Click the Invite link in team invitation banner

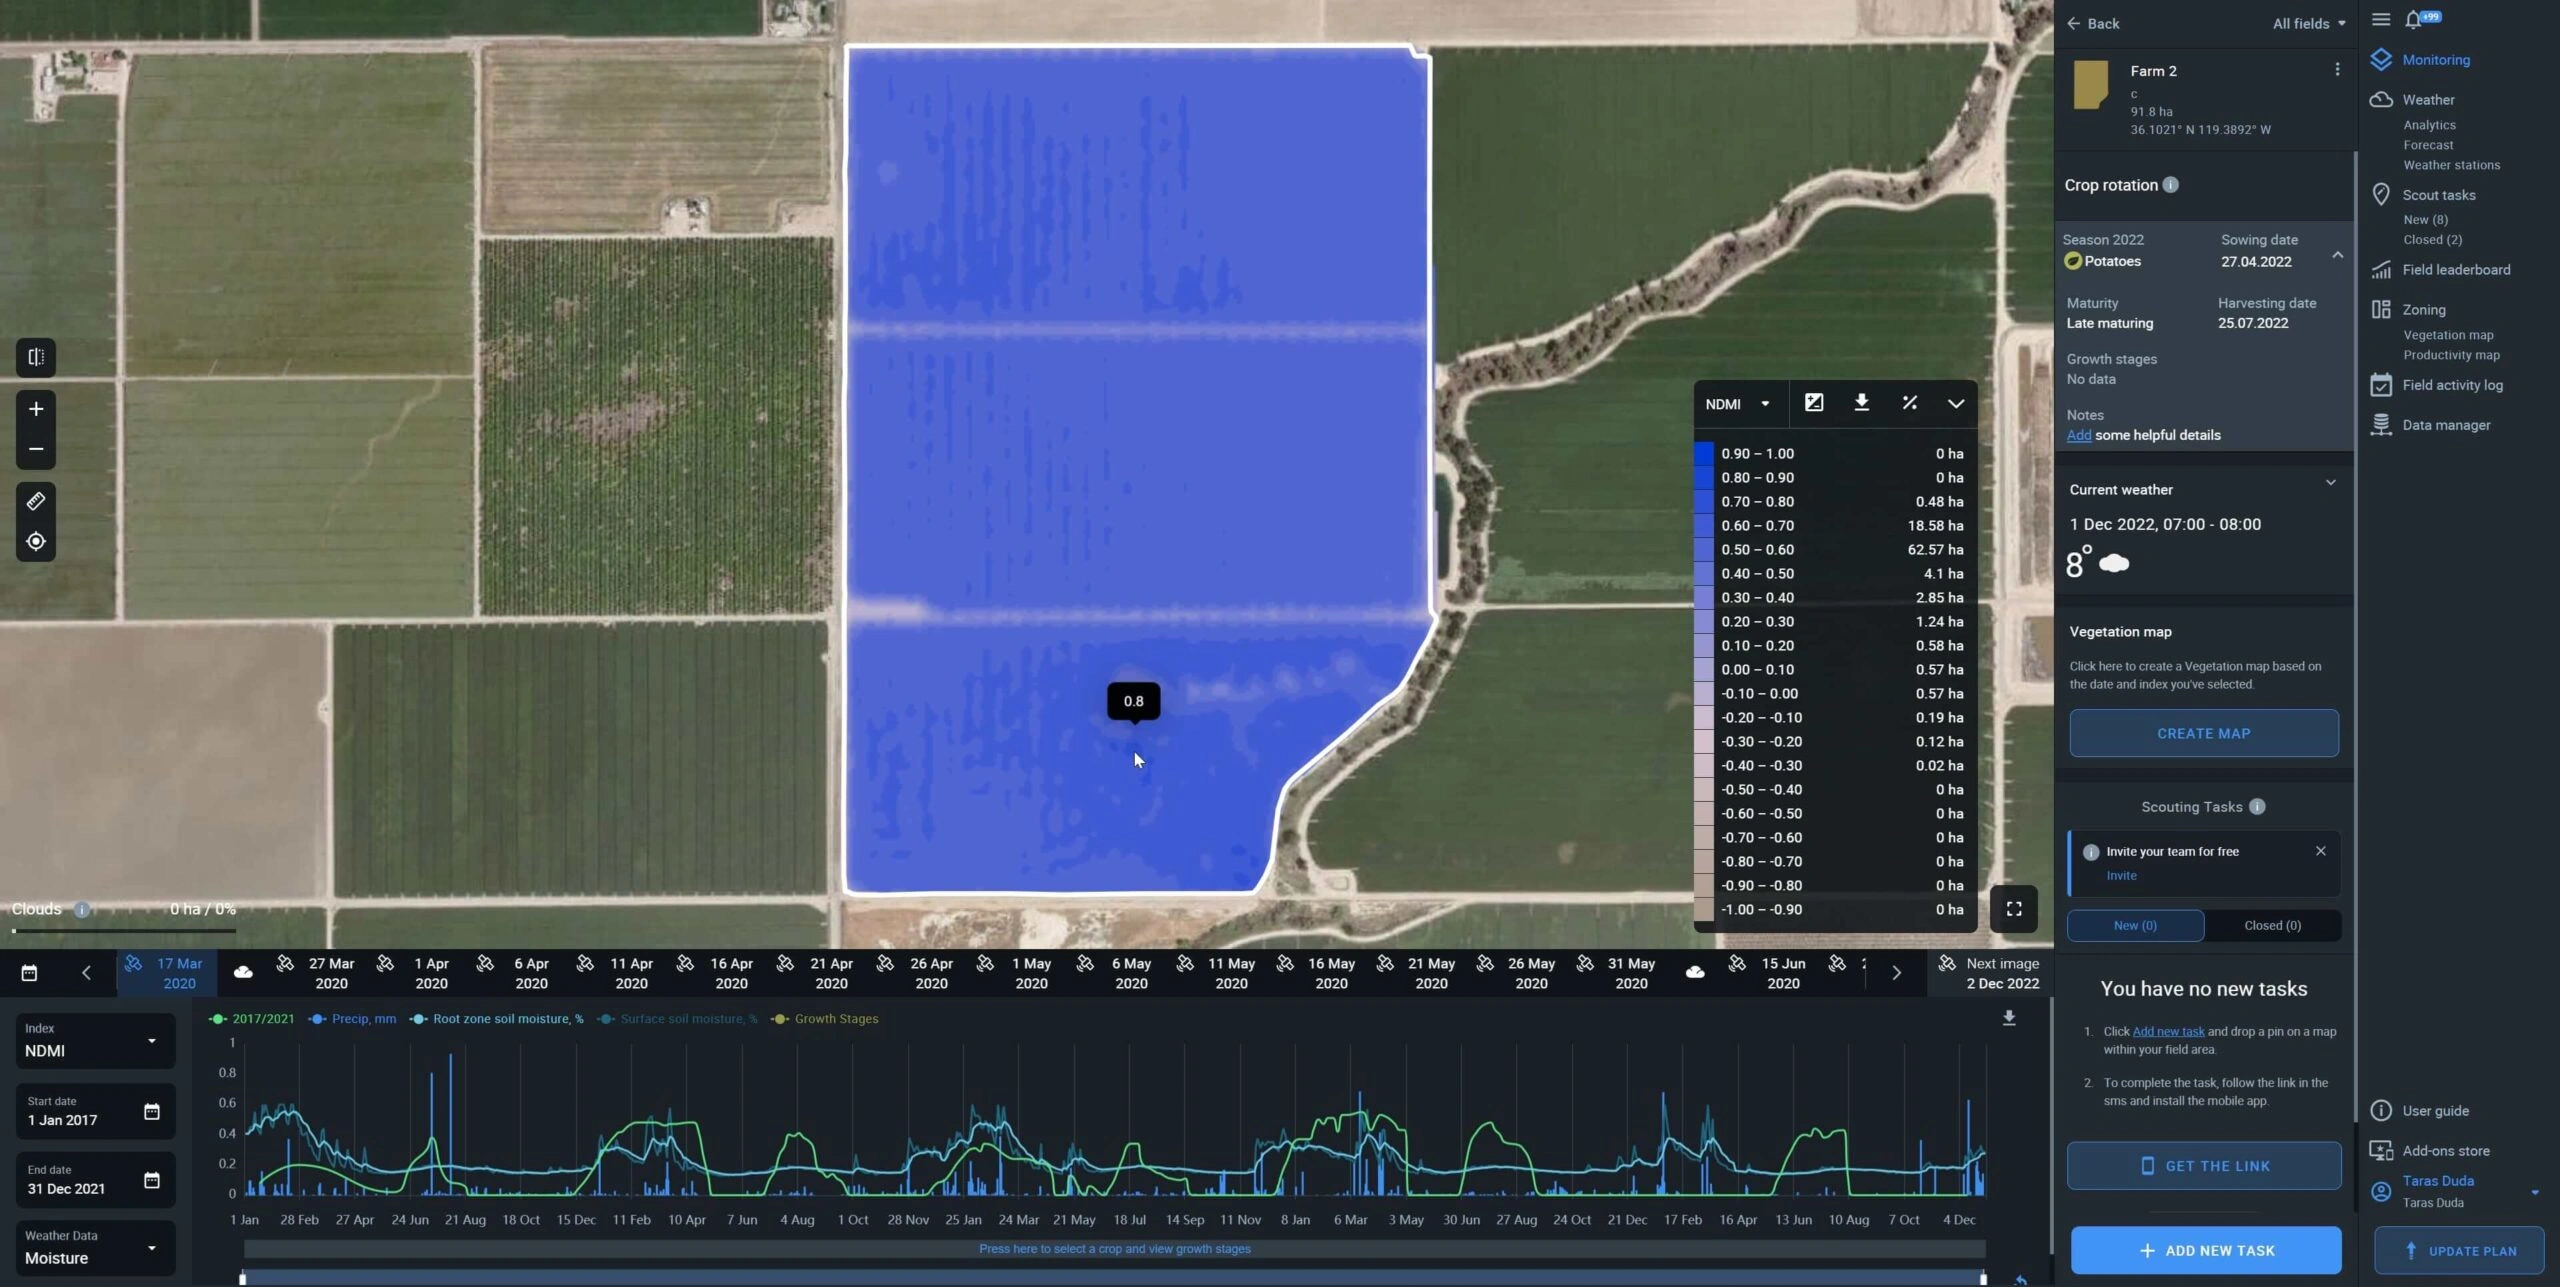(x=2120, y=875)
